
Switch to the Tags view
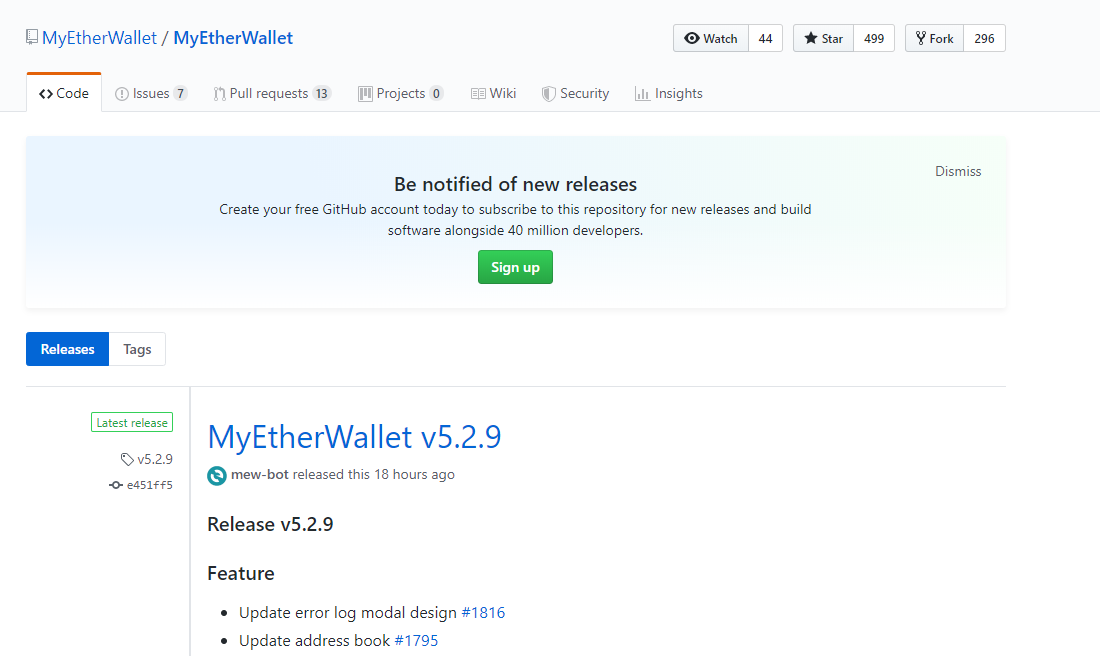pos(138,349)
